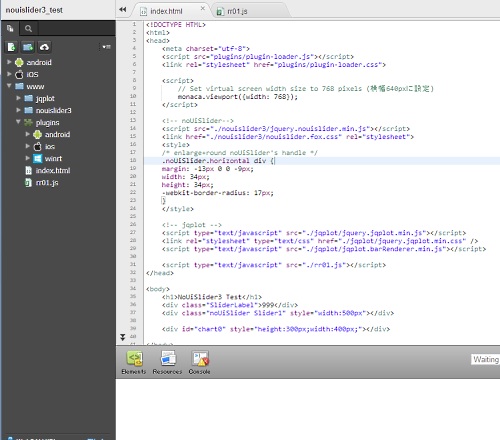Expand the jqplot folder arrow
The width and height of the screenshot is (500, 440).
click(x=18, y=98)
